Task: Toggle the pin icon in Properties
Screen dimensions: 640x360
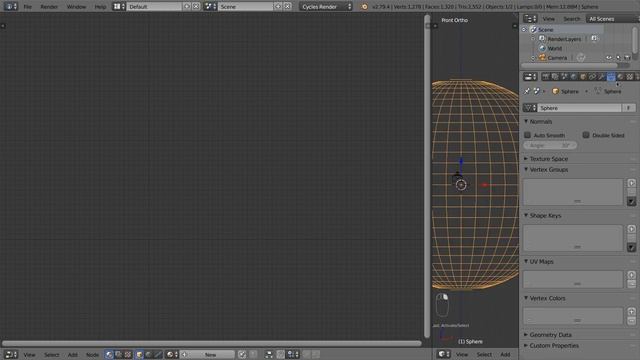Action: (527, 91)
